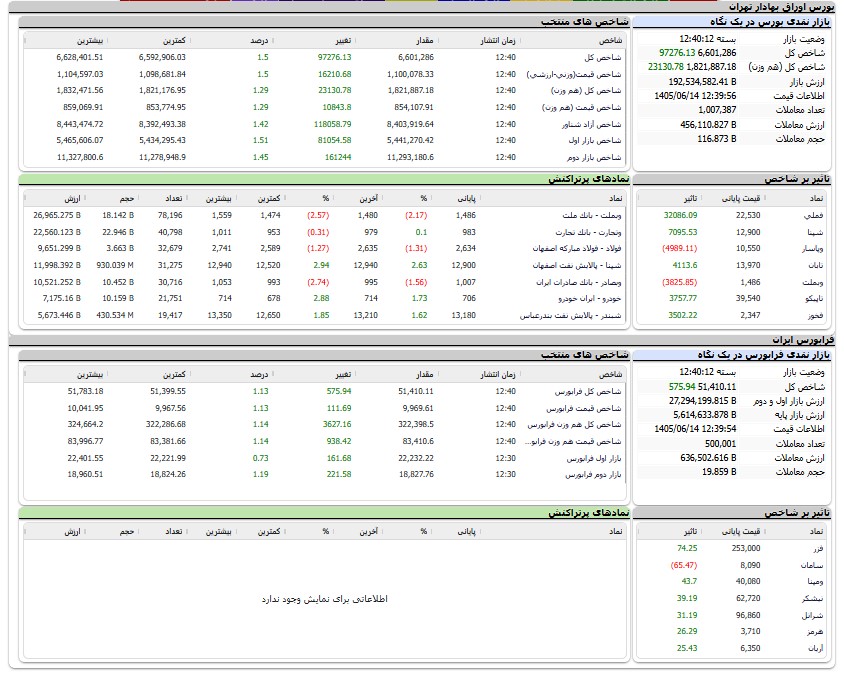Open 'وبصادر - بانک صادرات ایران' symbol link
This screenshot has height=675, width=844.
click(x=579, y=283)
